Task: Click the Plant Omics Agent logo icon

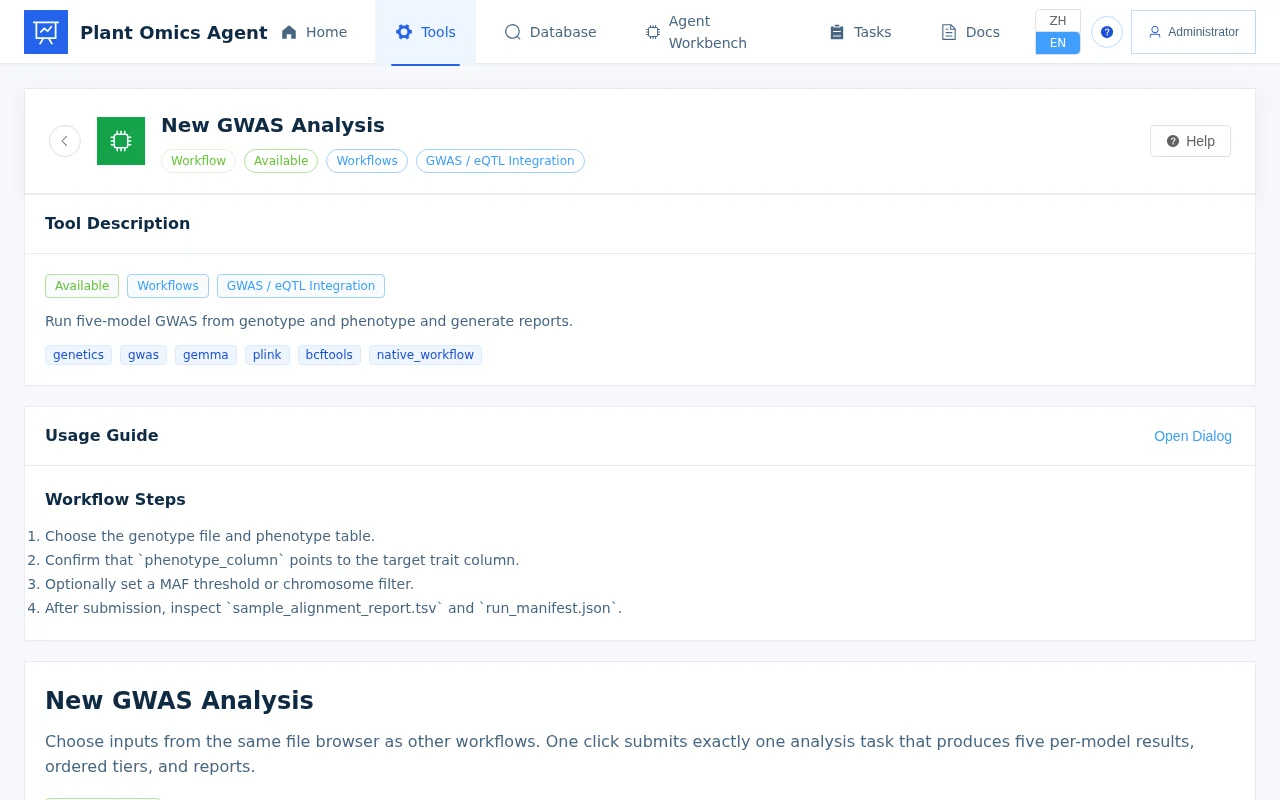Action: 46,32
